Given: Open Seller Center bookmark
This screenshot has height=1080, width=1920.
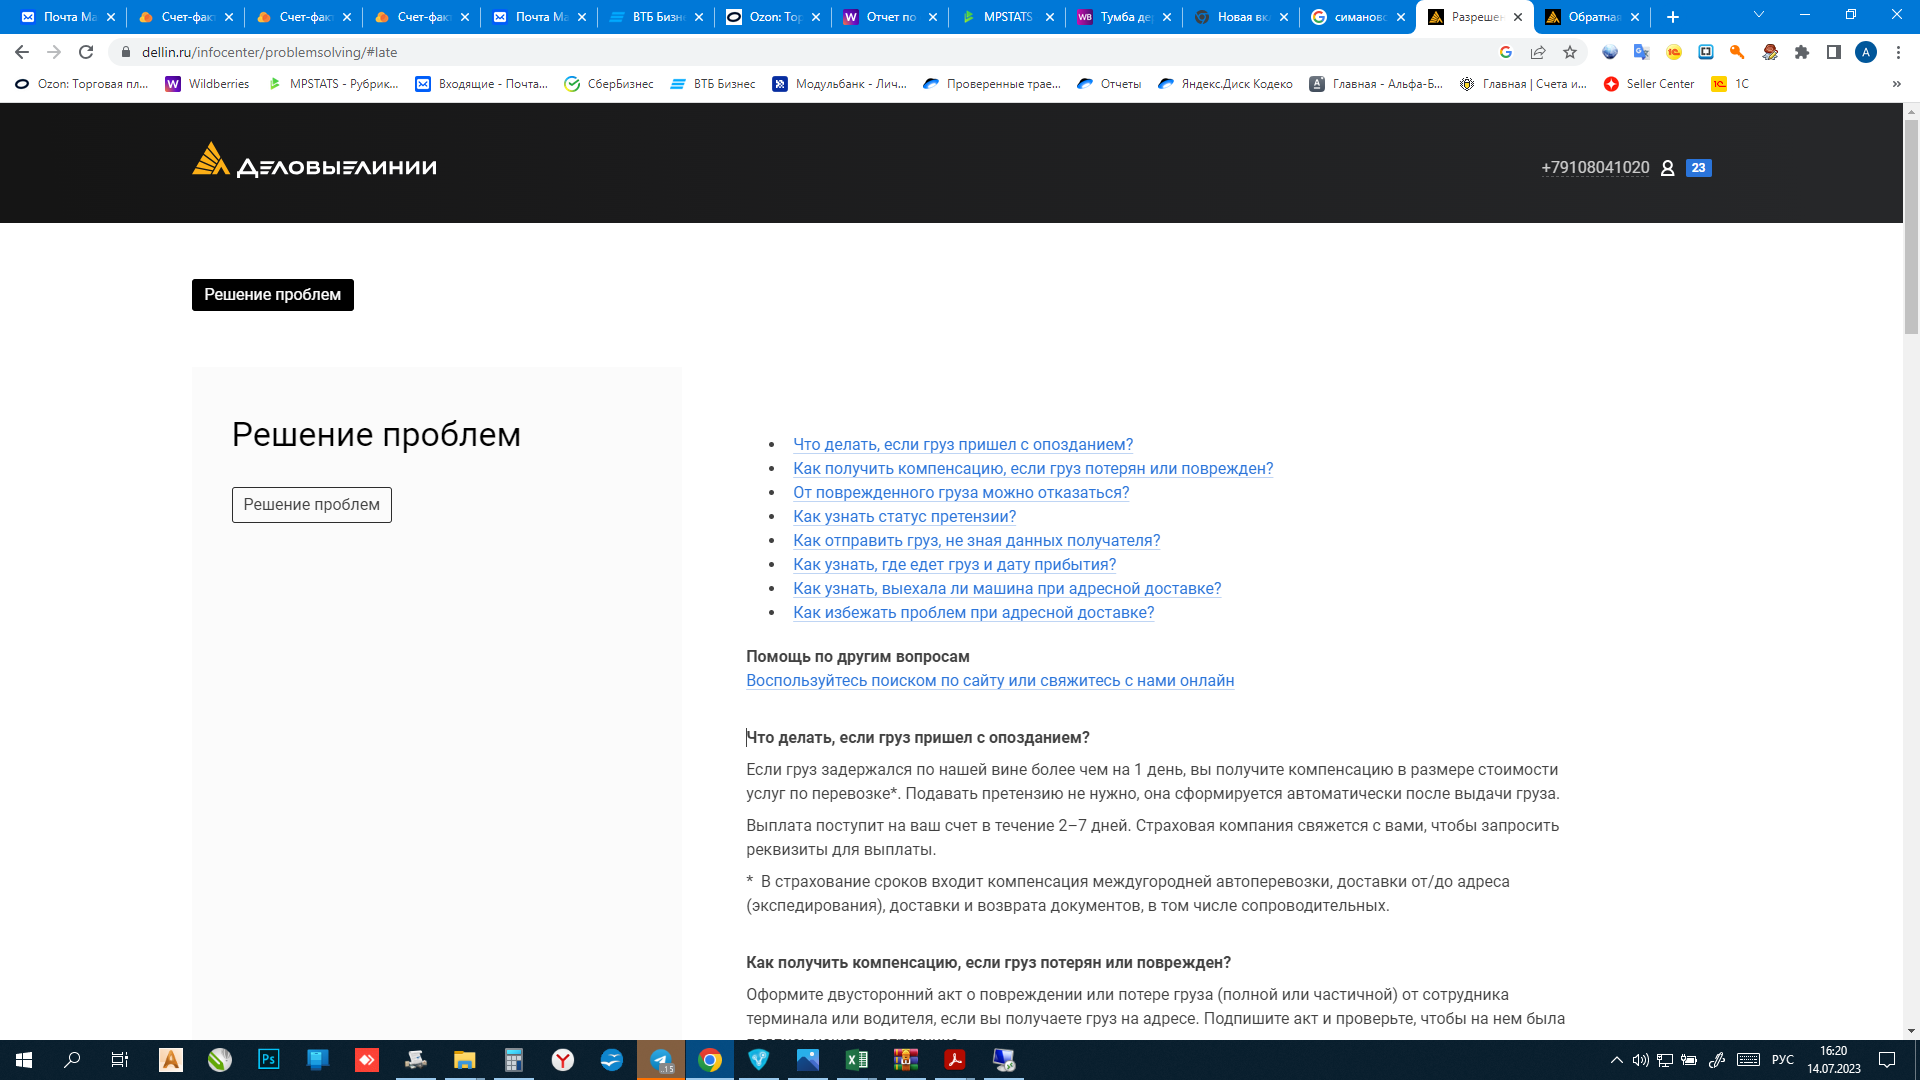Looking at the screenshot, I should point(1649,84).
